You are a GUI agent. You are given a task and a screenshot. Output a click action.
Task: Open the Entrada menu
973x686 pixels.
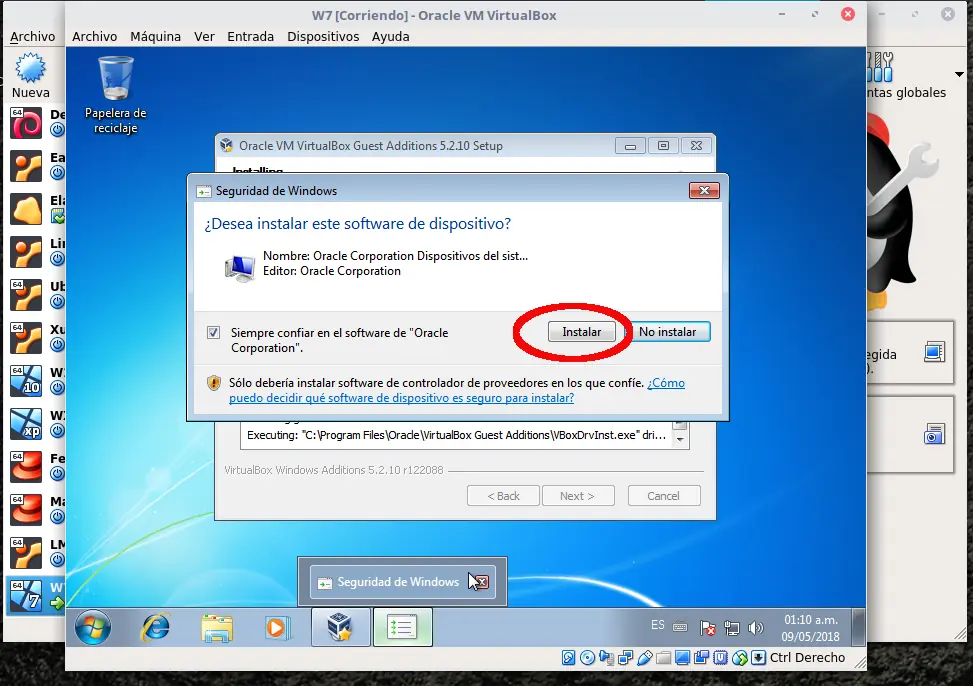coord(251,37)
